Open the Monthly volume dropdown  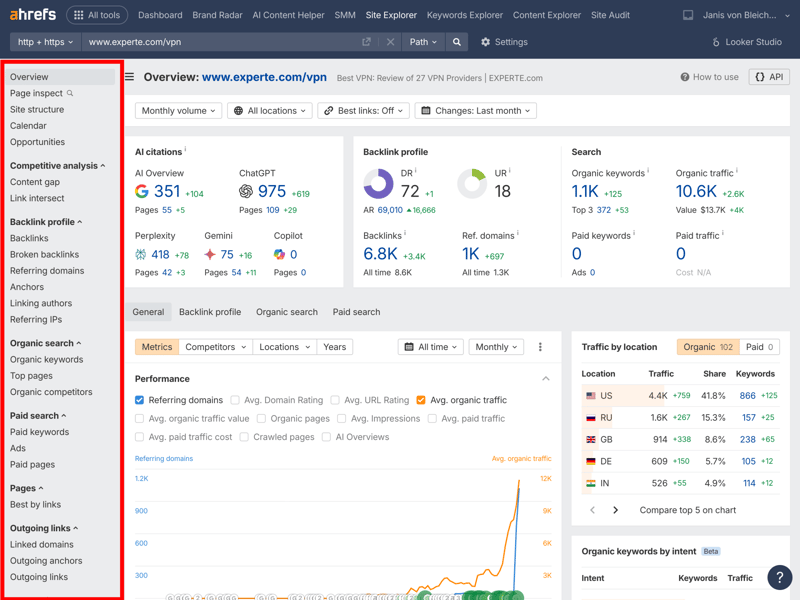pyautogui.click(x=178, y=111)
